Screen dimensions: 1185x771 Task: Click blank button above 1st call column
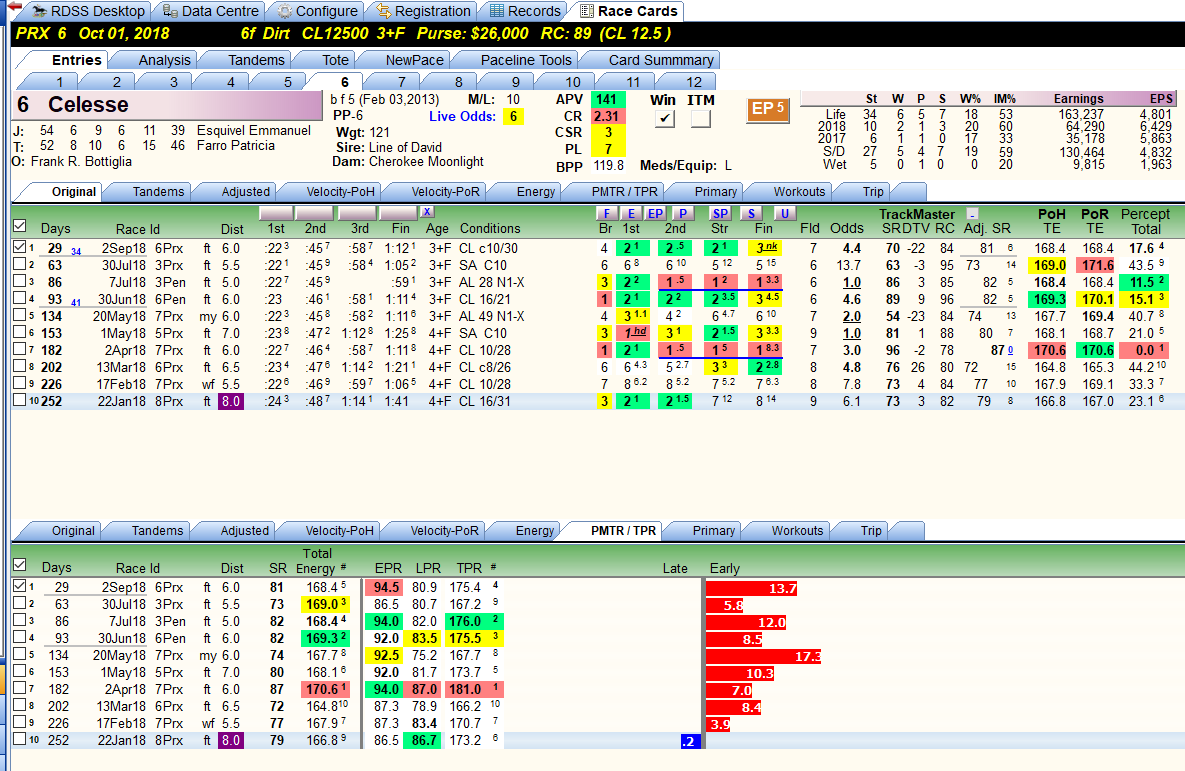pyautogui.click(x=276, y=212)
